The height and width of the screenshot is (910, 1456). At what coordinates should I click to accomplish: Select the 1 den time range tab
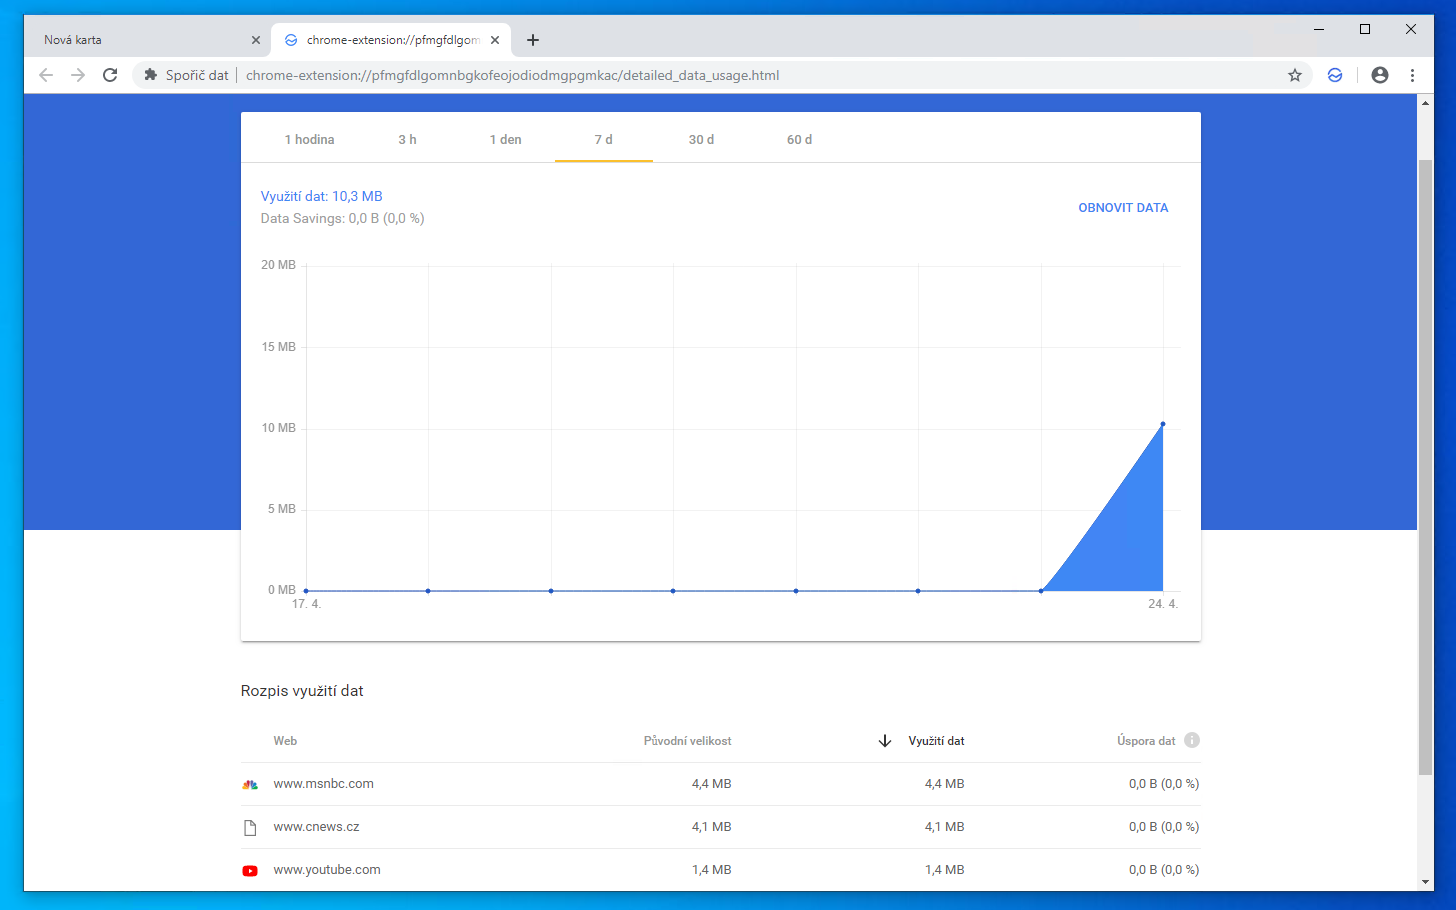coord(506,139)
